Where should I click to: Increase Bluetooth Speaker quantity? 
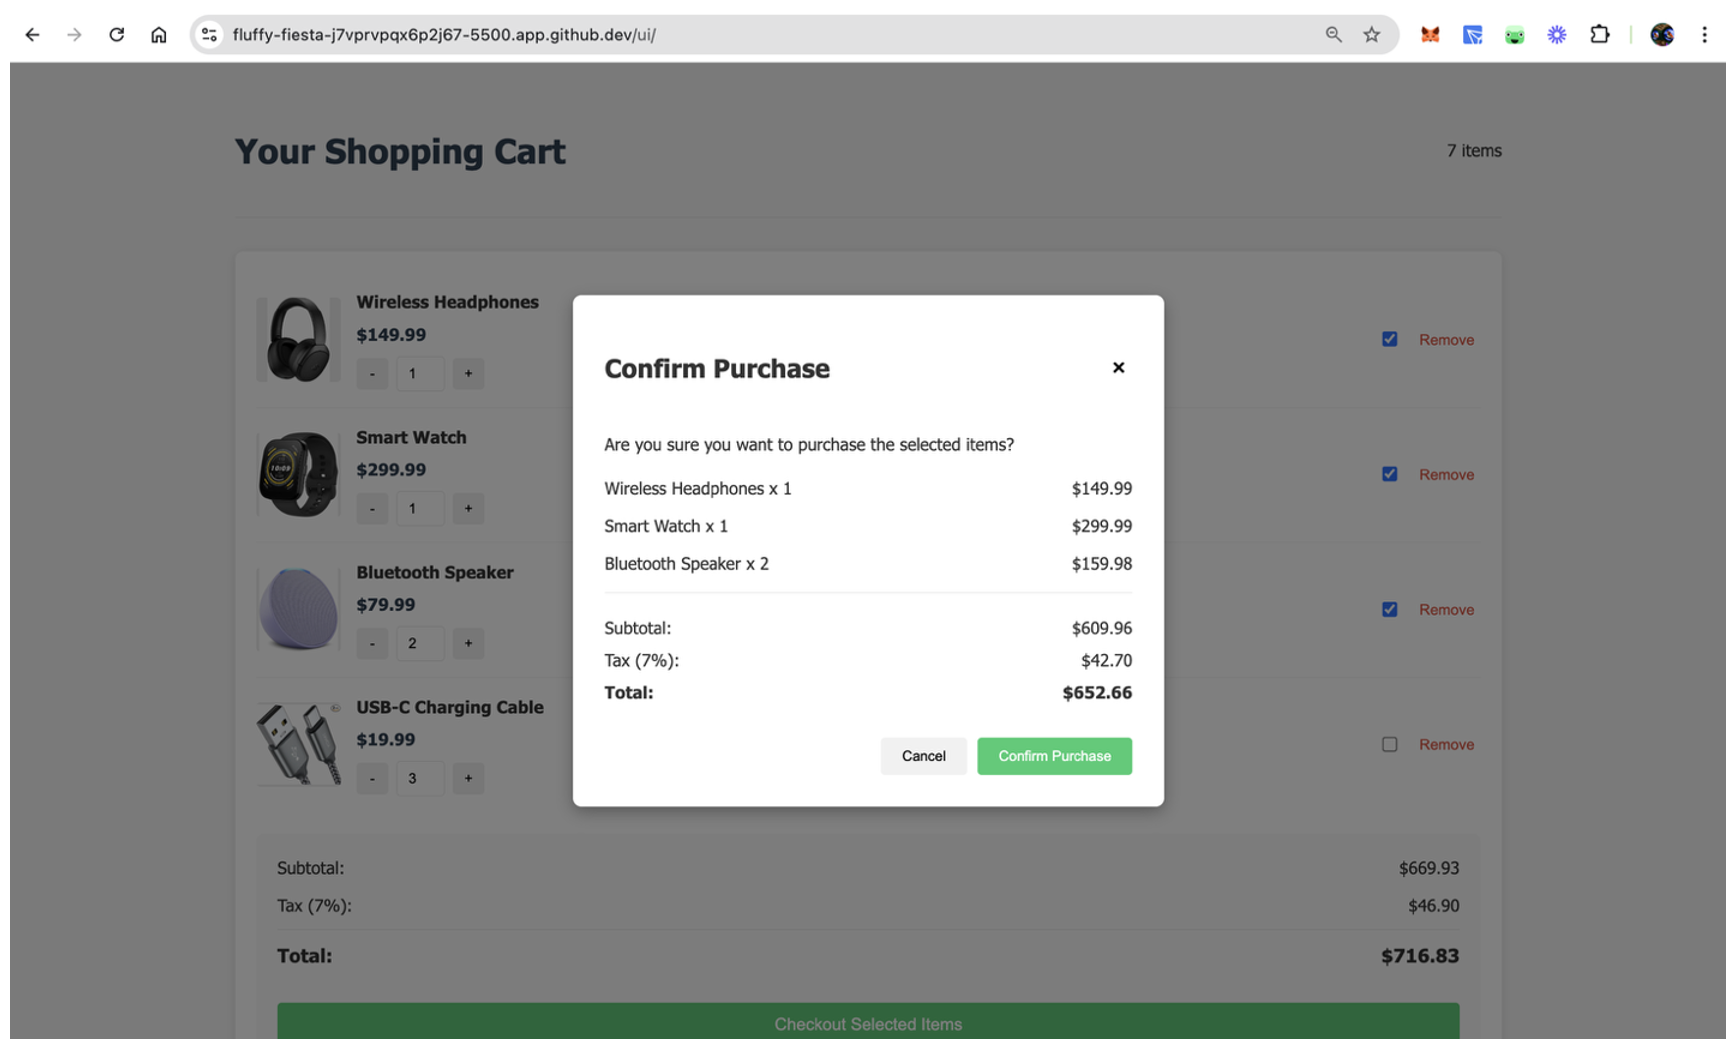pyautogui.click(x=468, y=644)
